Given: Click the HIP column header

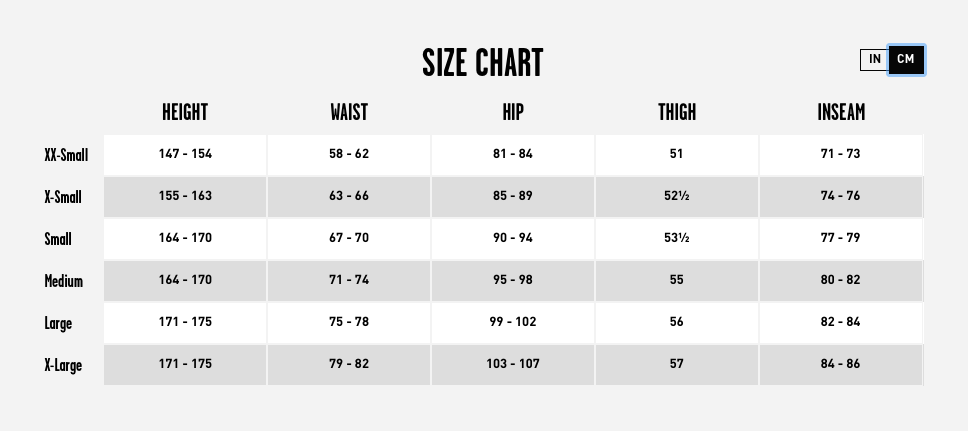Looking at the screenshot, I should tap(513, 112).
